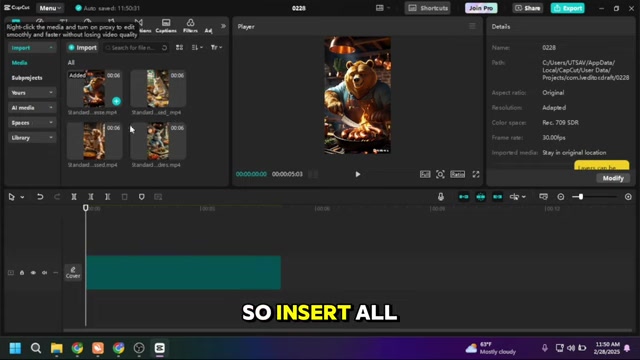Open the selection tool mode dropdown arrow
This screenshot has height=360, width=640.
point(22,197)
